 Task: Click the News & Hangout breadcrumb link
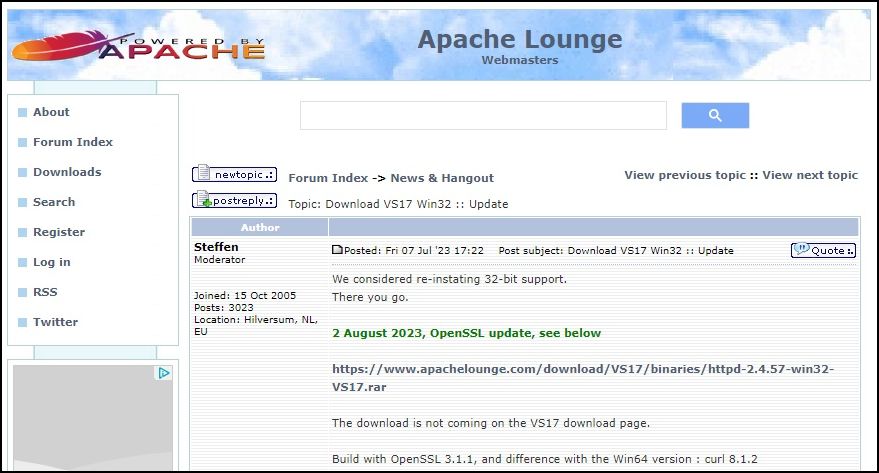coord(442,178)
